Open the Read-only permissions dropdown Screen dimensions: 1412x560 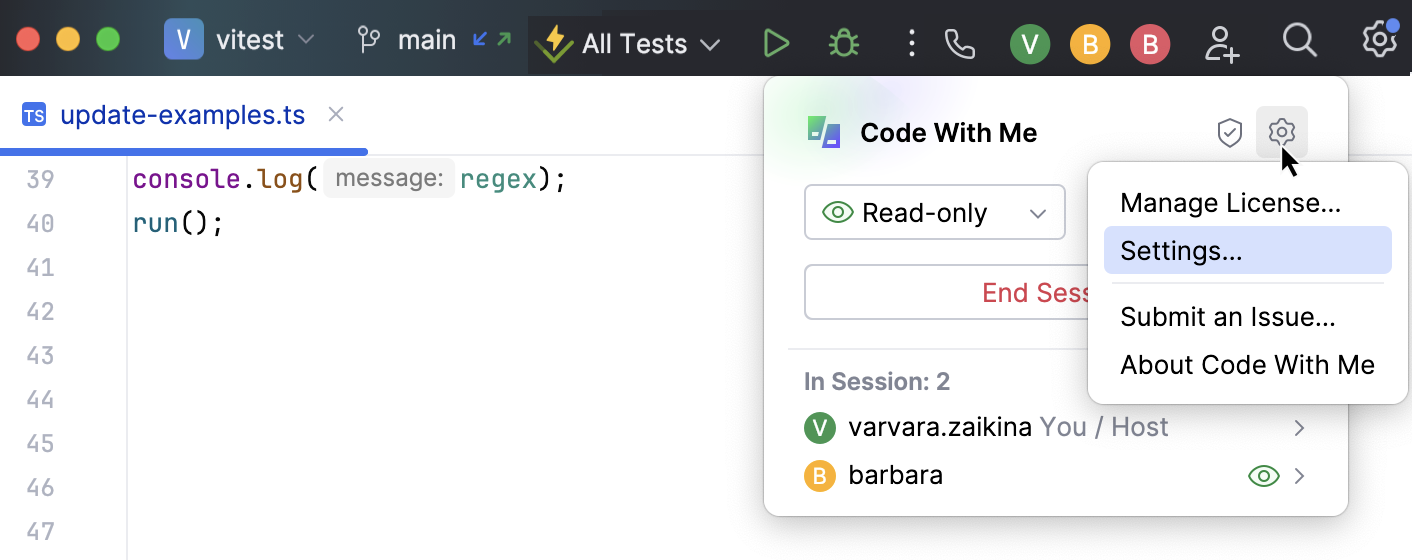point(934,213)
